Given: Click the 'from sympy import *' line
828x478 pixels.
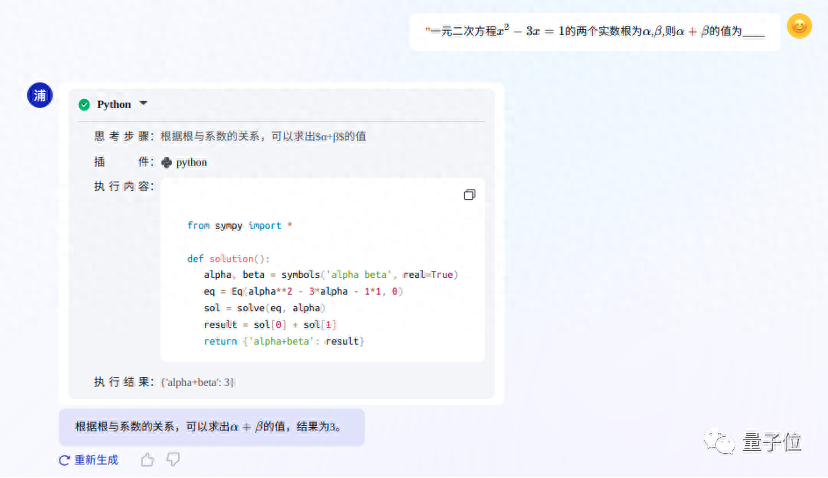Looking at the screenshot, I should tap(239, 226).
